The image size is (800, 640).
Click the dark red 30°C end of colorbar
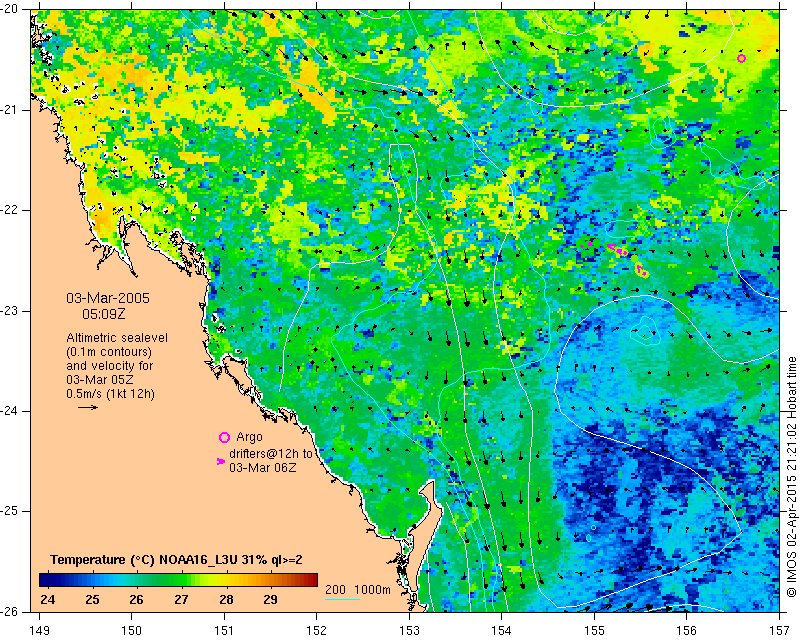click(x=312, y=580)
